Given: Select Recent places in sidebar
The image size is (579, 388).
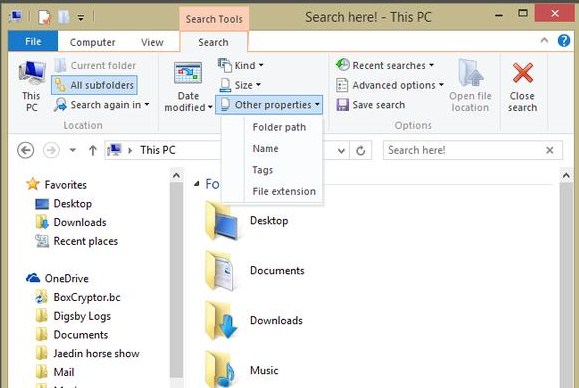Looking at the screenshot, I should 76,241.
